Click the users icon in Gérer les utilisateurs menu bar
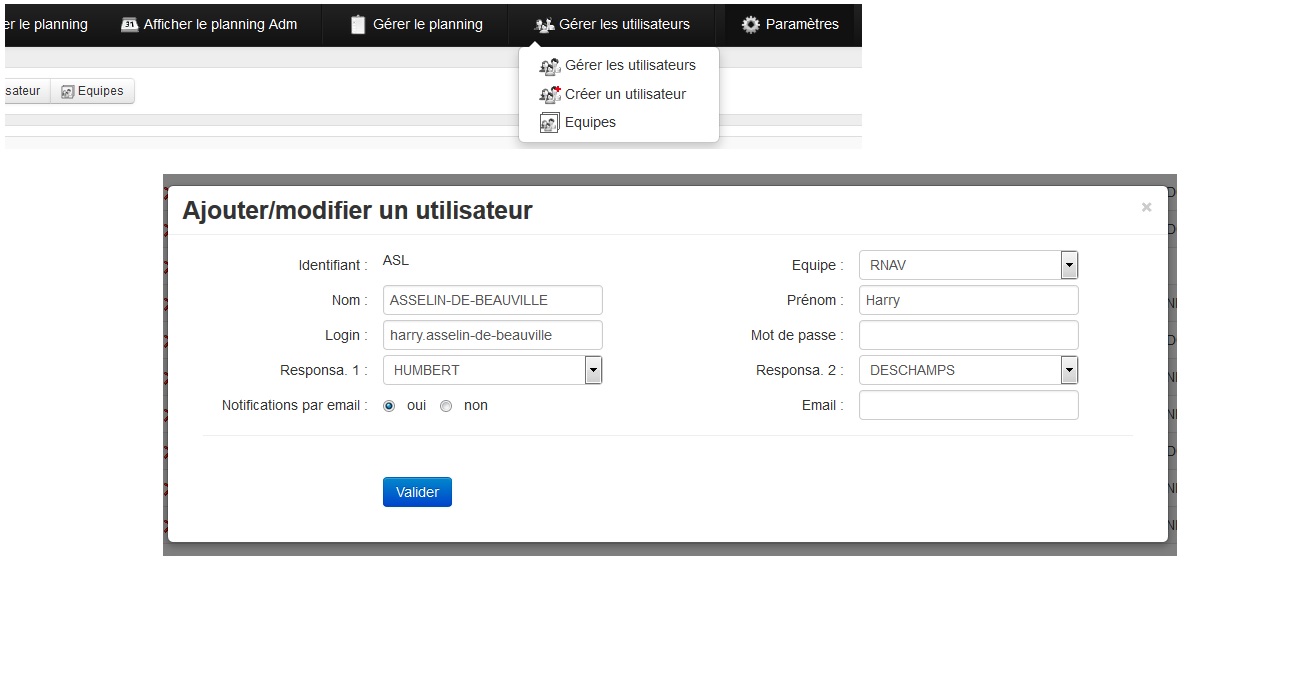This screenshot has height=684, width=1292. [x=543, y=24]
